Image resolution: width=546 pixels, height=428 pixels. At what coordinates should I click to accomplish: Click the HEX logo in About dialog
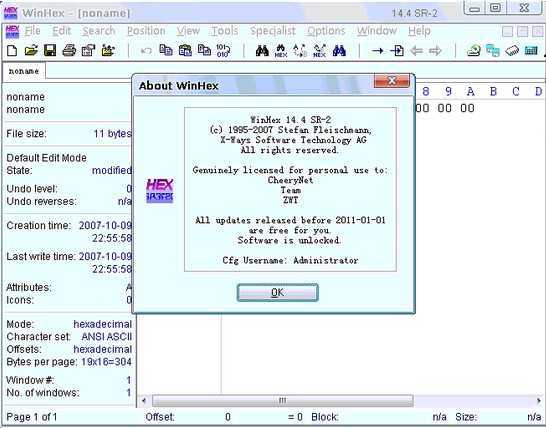(159, 190)
